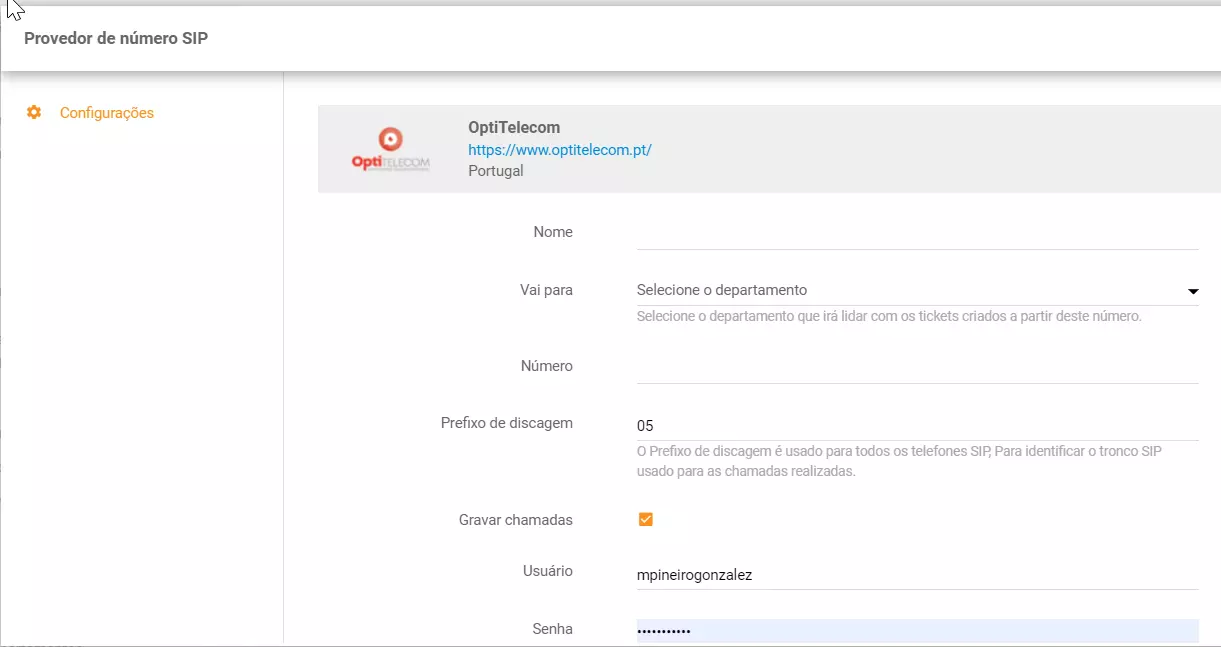Click the OptiTelecom logo image
Screen dimensions: 1221x647
click(389, 147)
